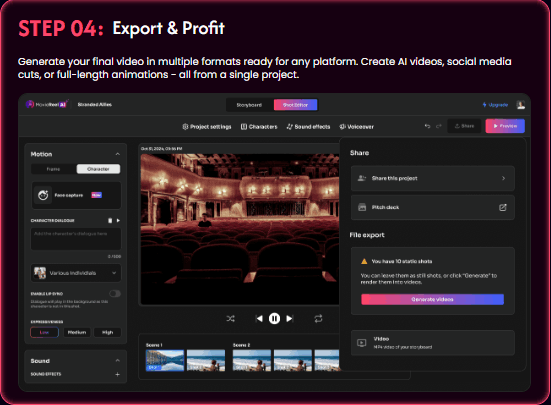The image size is (551, 405).
Task: Open the Sound effects menu item
Action: [x=309, y=127]
